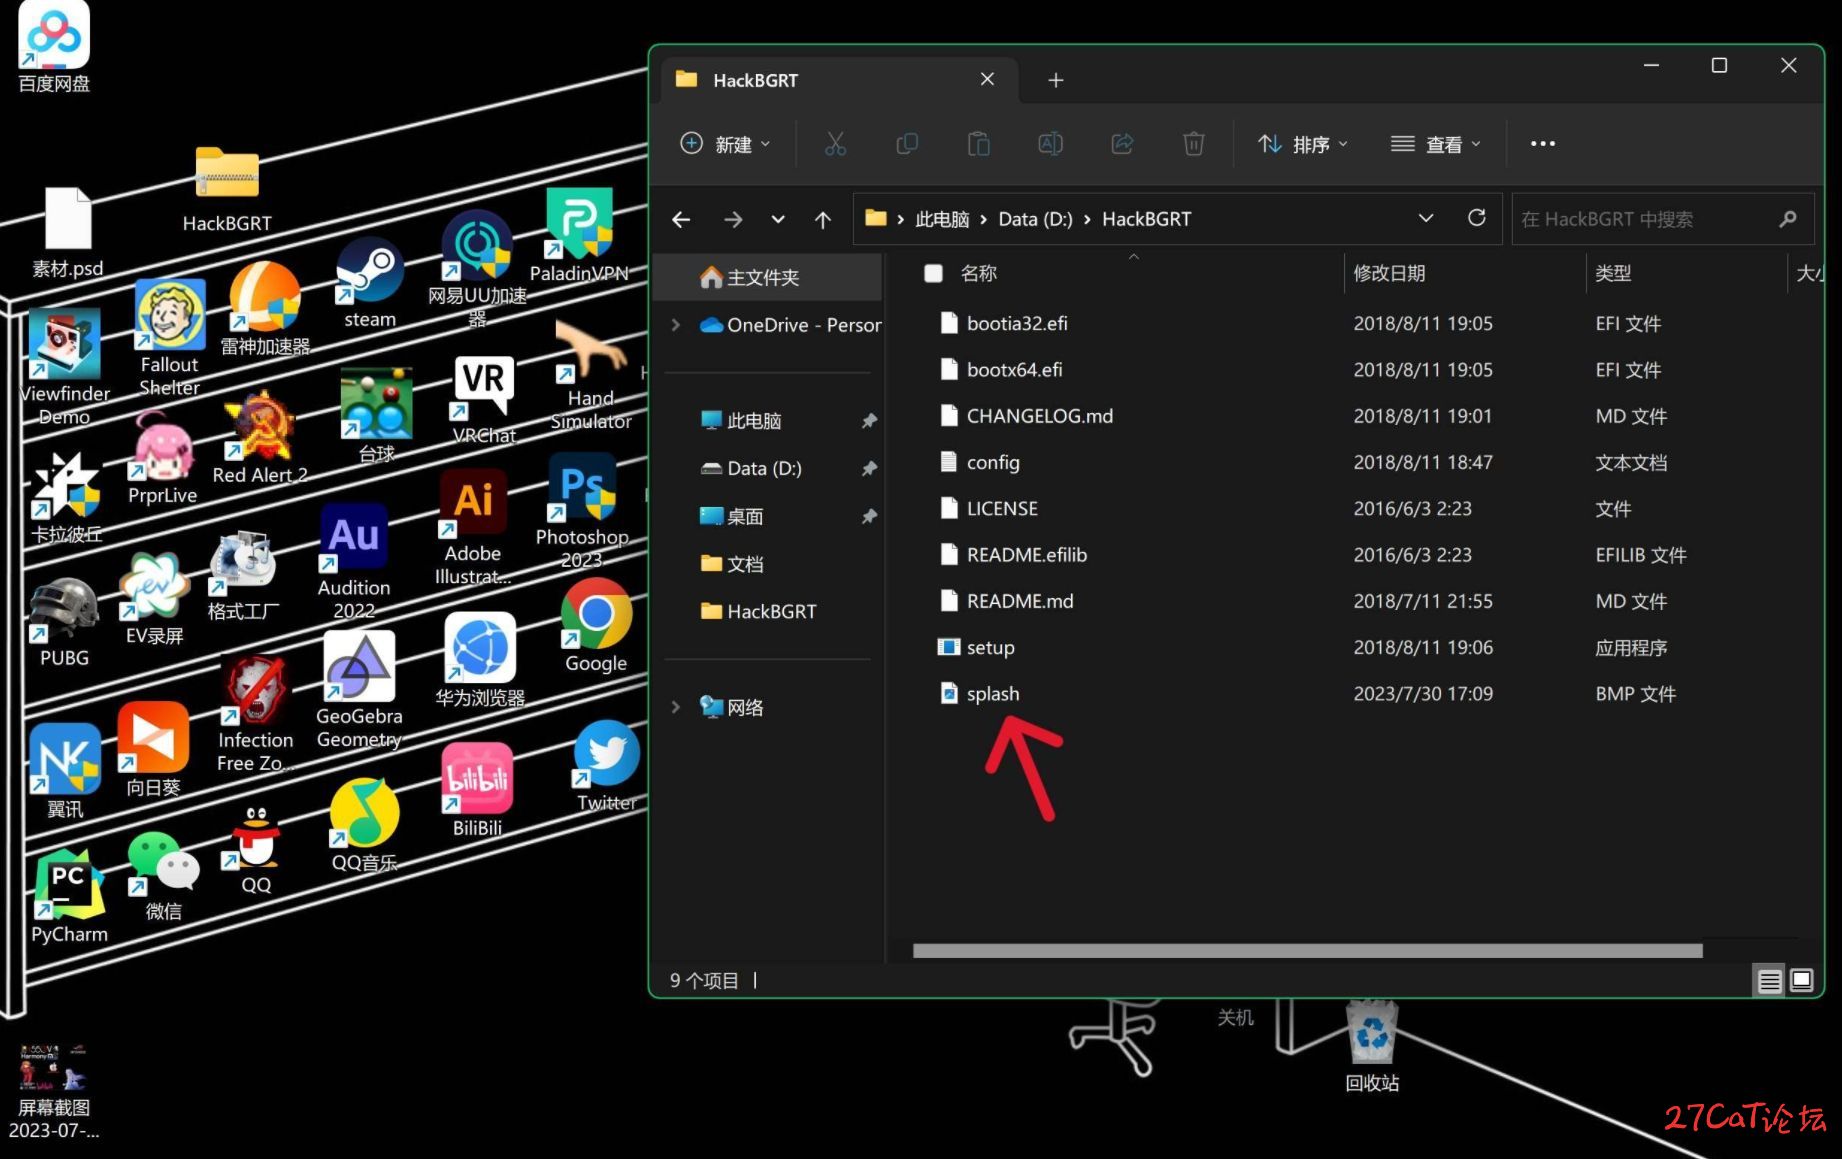
Task: Open PyCharm desktop icon
Action: point(69,896)
